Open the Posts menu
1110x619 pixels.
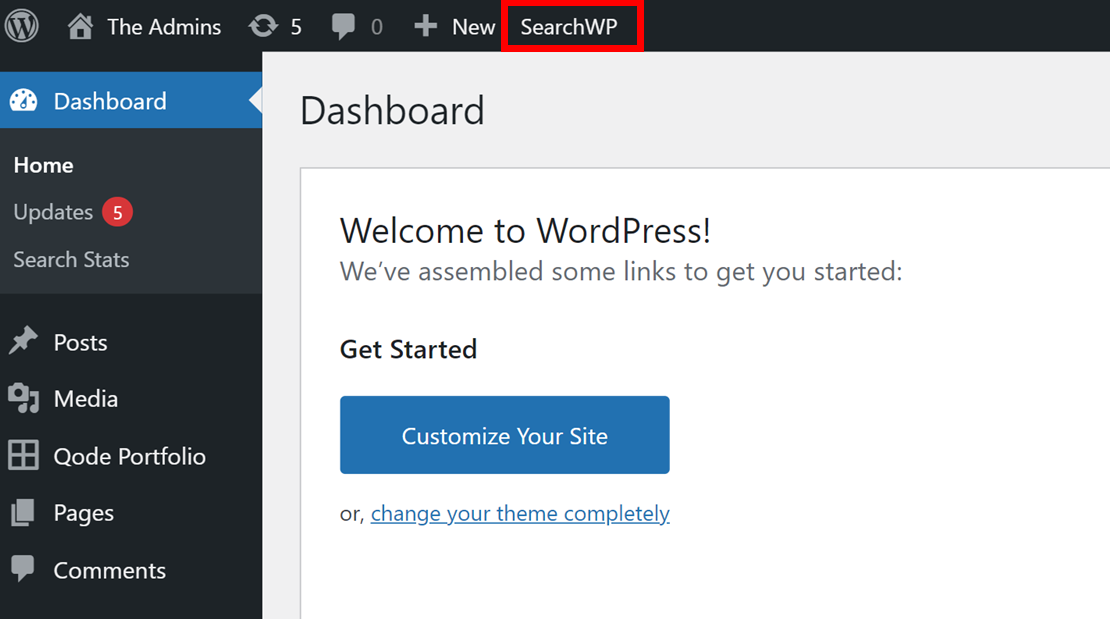coord(81,343)
